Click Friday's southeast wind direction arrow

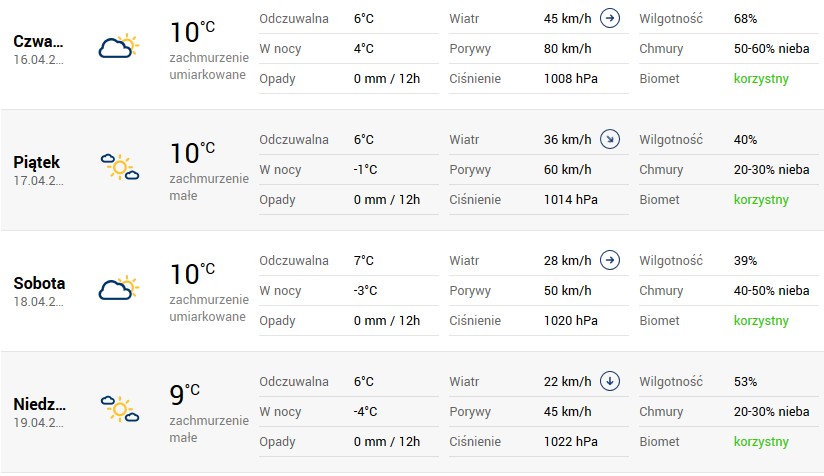point(611,139)
